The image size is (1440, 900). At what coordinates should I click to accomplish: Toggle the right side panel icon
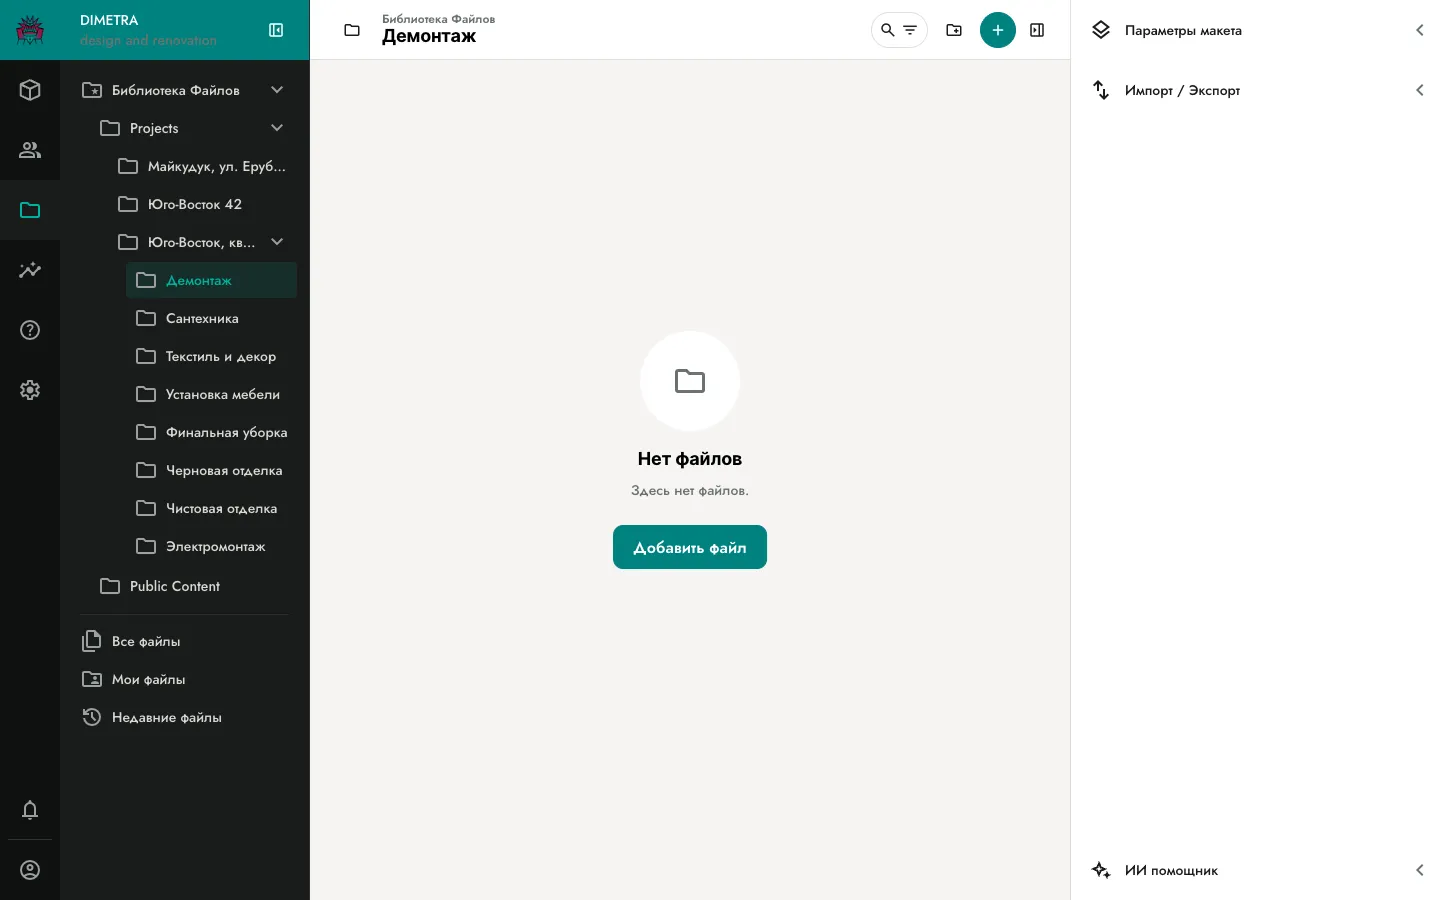click(1037, 30)
